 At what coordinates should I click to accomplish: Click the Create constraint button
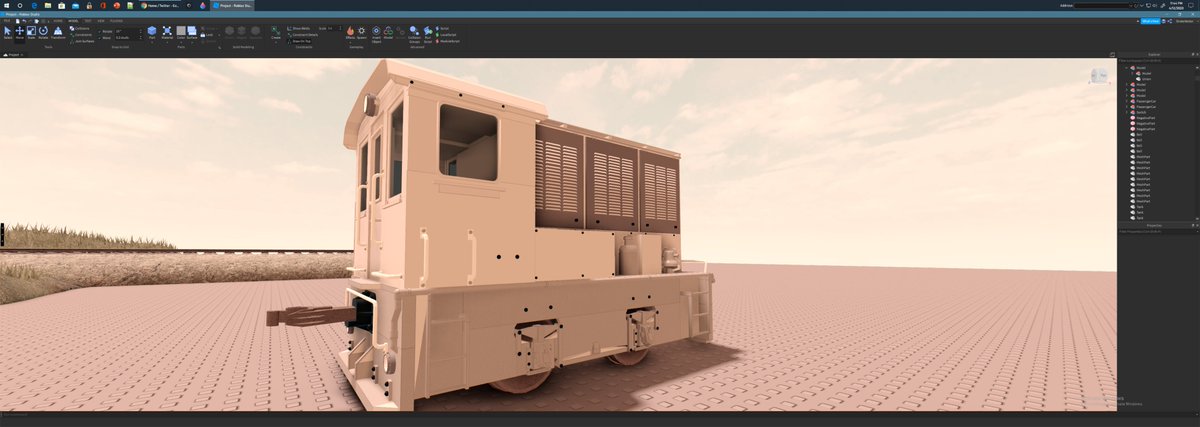point(275,33)
